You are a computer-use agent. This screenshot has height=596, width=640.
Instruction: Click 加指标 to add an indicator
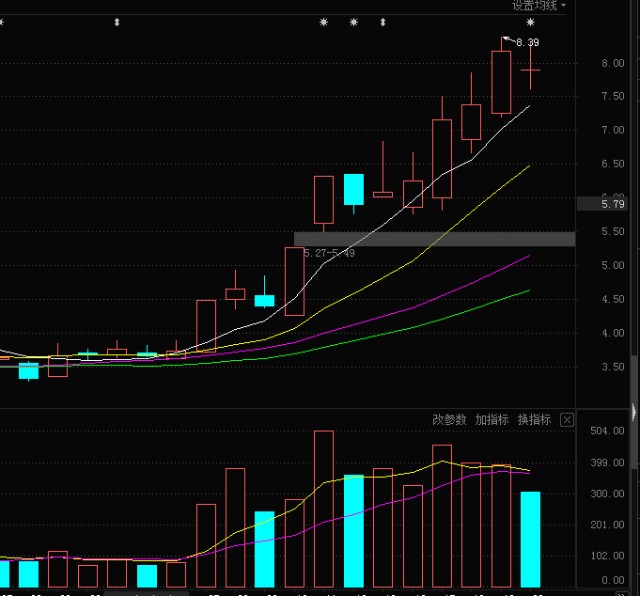tap(492, 419)
